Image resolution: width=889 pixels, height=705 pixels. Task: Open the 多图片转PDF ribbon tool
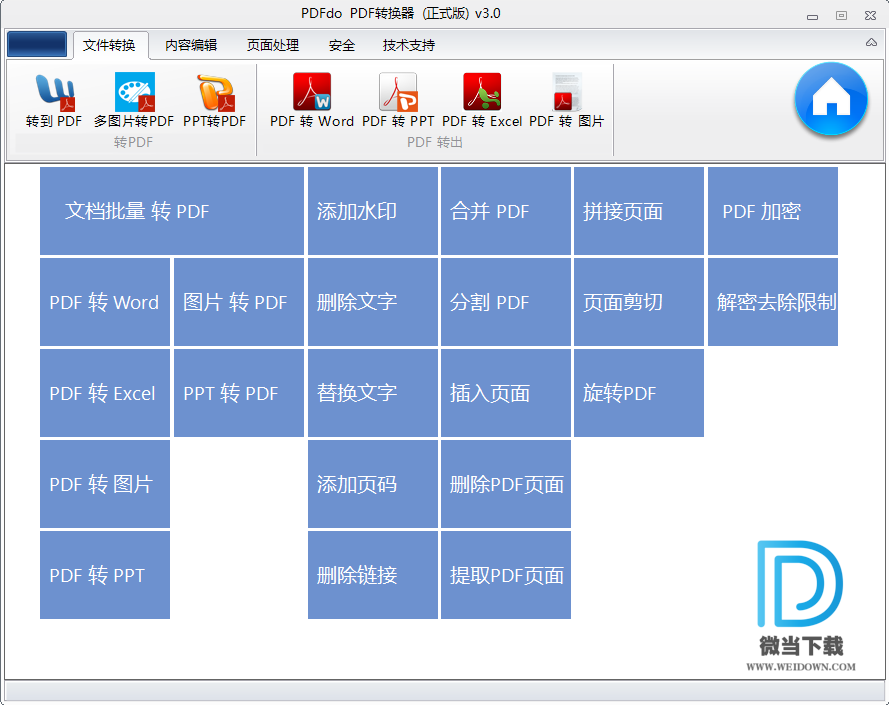pos(134,101)
